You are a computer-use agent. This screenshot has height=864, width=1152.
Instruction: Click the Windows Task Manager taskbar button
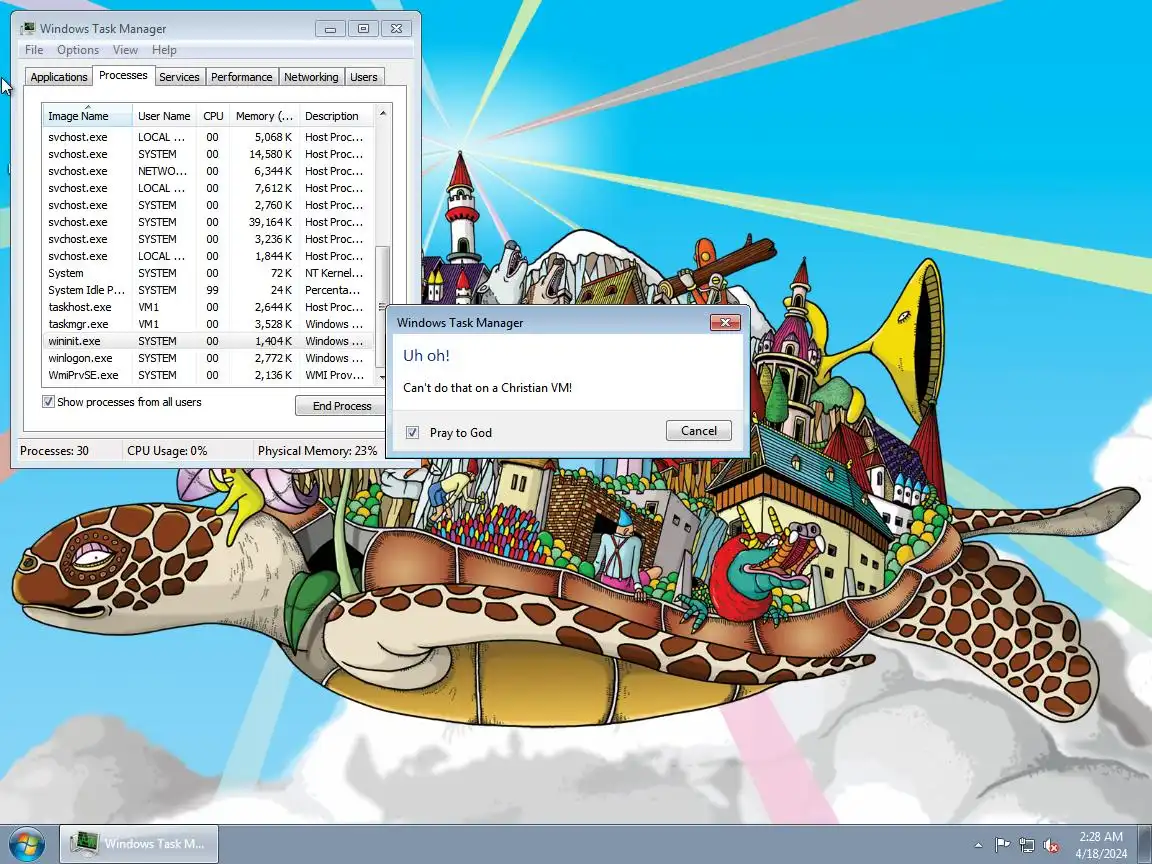point(138,843)
